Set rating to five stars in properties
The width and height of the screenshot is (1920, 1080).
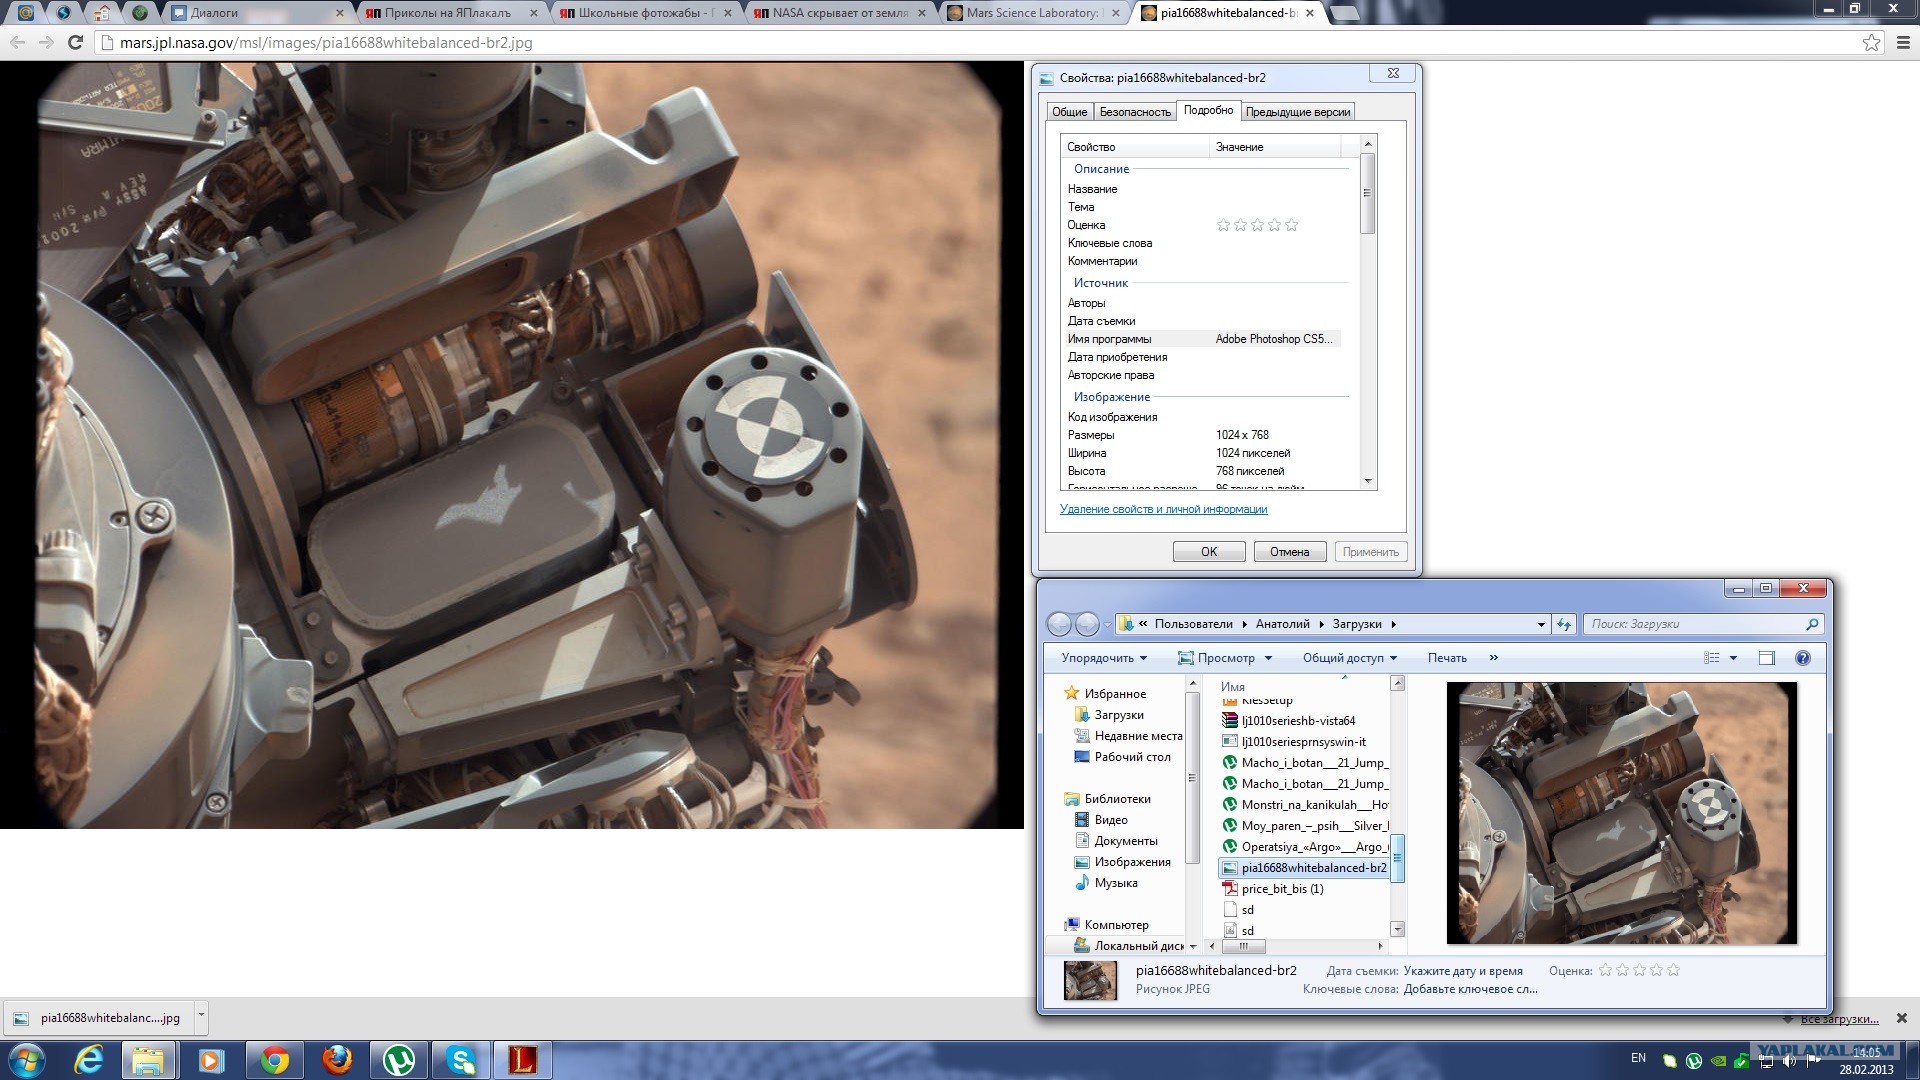1291,225
